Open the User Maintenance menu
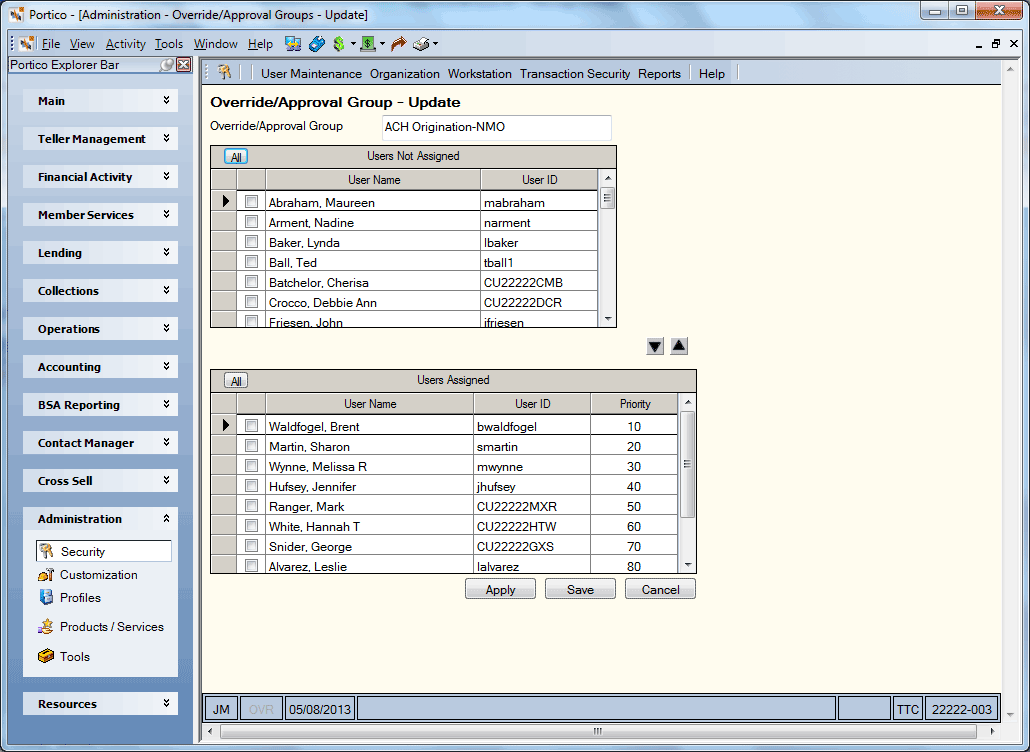 (x=311, y=74)
